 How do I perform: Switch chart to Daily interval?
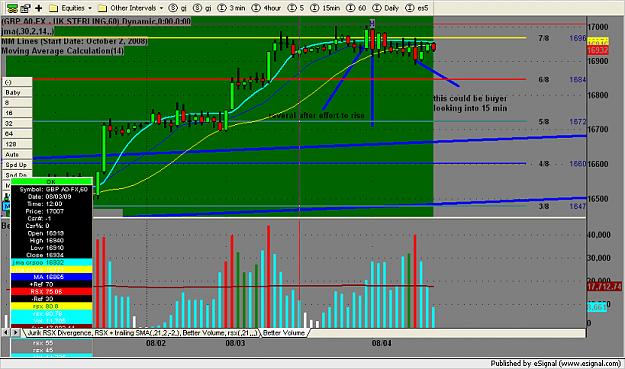(385, 8)
